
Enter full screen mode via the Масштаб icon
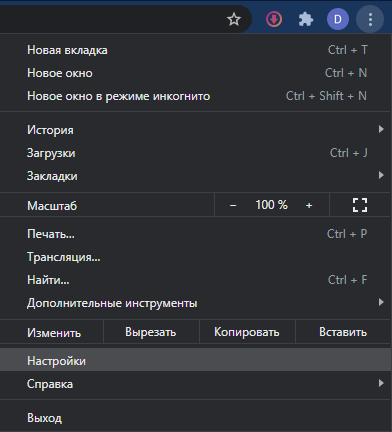pyautogui.click(x=360, y=205)
